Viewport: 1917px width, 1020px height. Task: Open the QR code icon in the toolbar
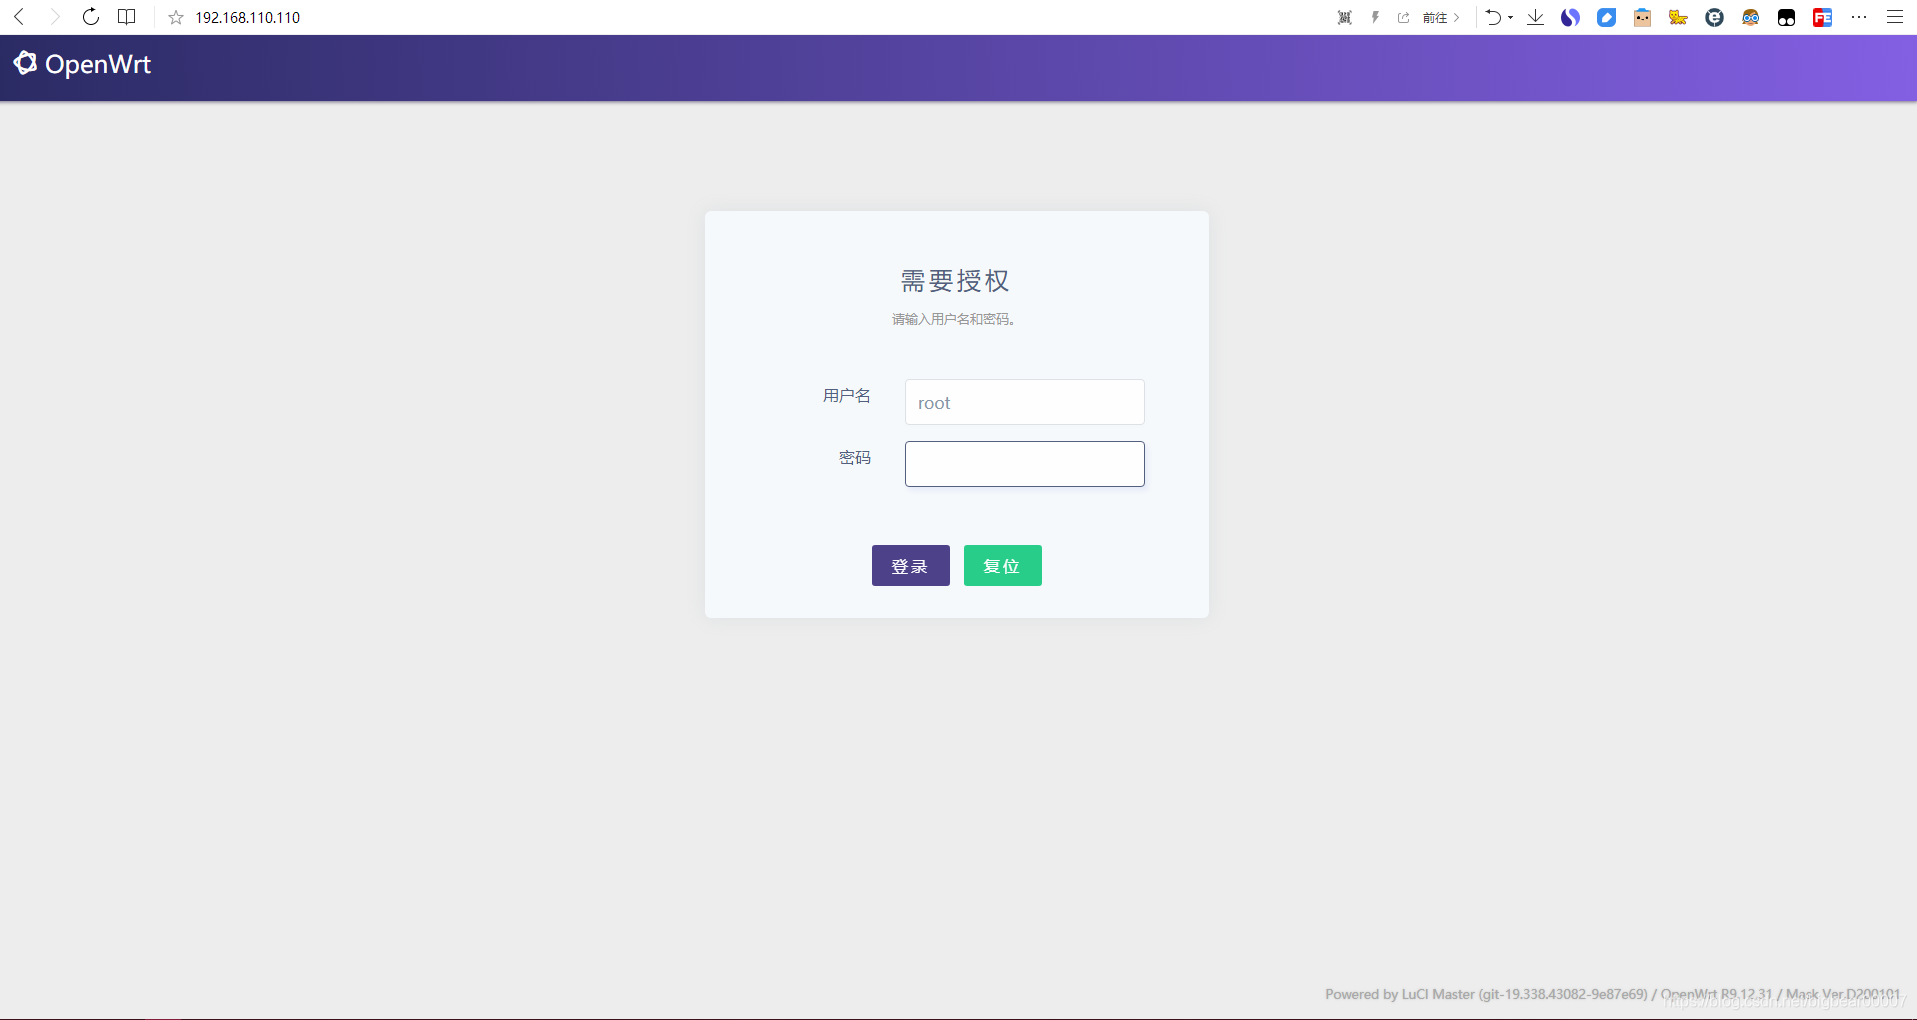click(x=1345, y=18)
